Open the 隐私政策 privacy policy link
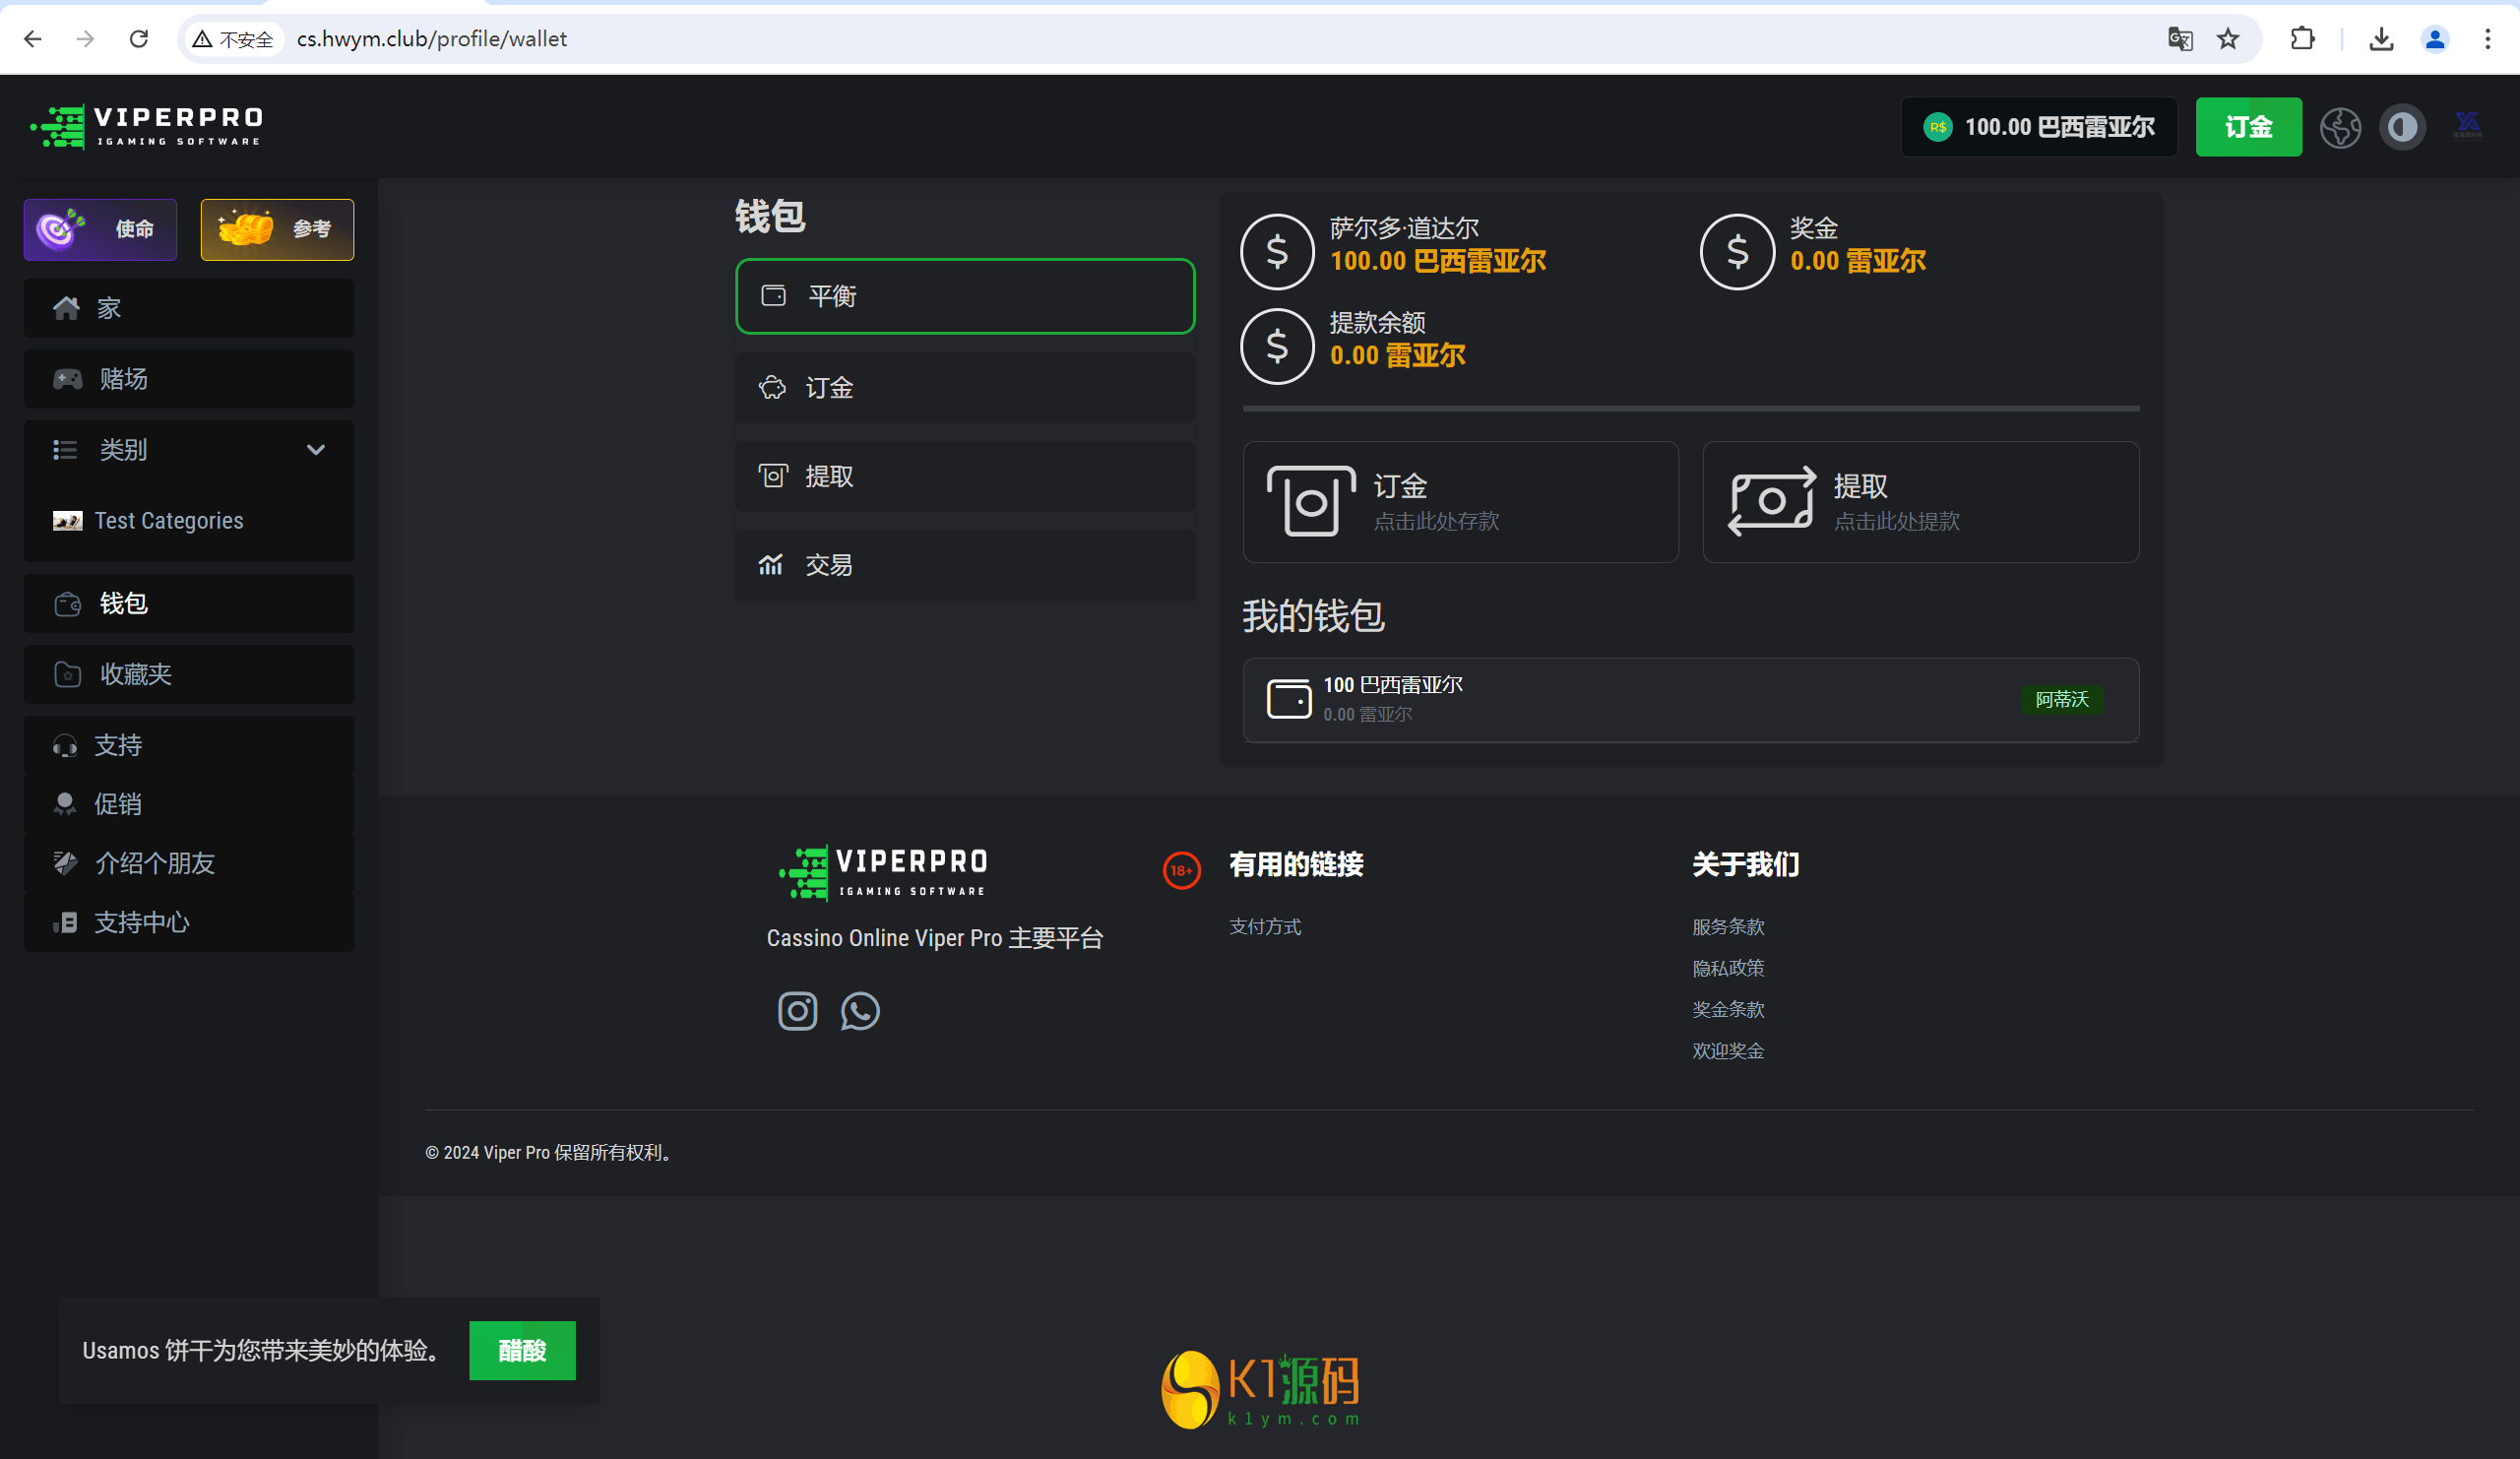 point(1727,968)
